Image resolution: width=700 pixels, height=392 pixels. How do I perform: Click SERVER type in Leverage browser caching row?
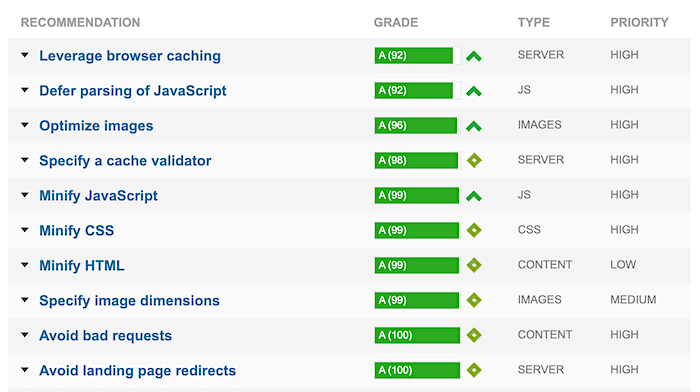click(x=541, y=55)
